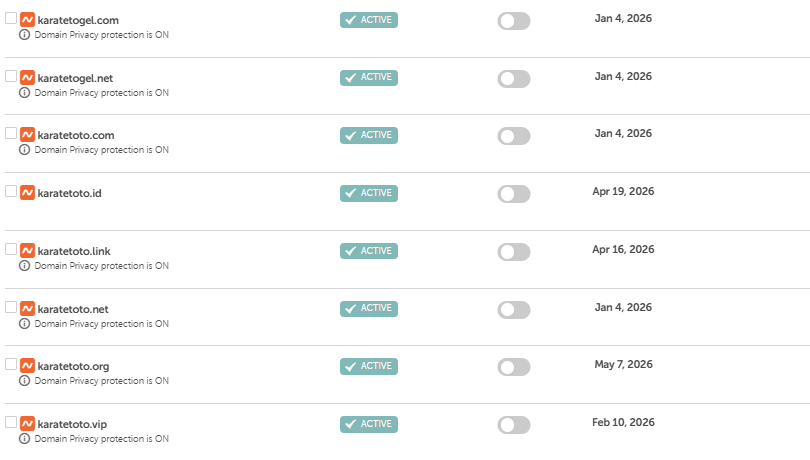Select the karatetoto.id checkbox
This screenshot has width=810, height=460.
coord(11,191)
